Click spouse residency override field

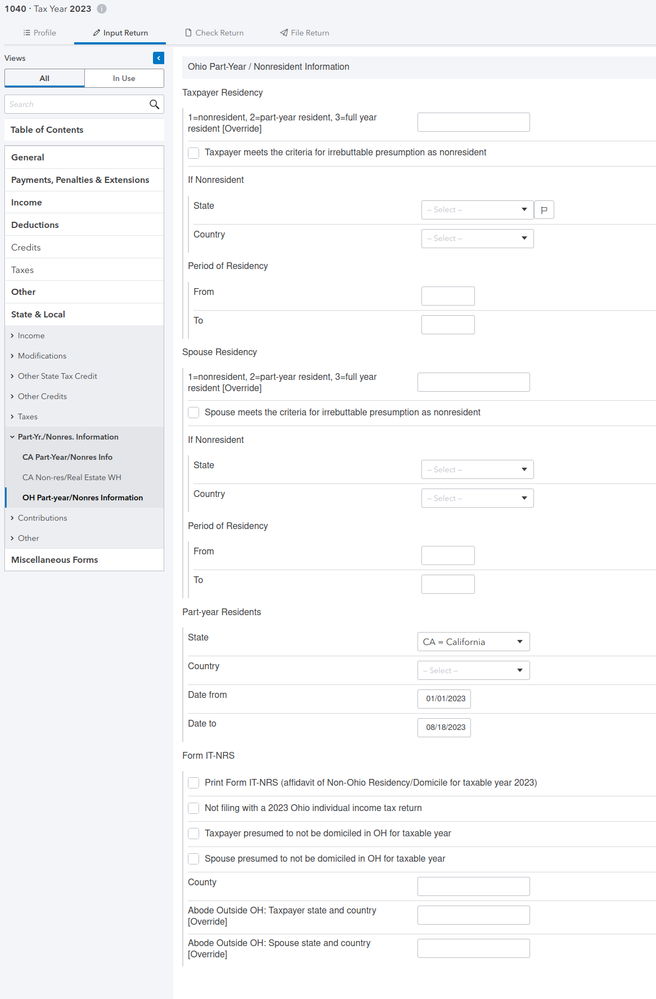(x=473, y=382)
